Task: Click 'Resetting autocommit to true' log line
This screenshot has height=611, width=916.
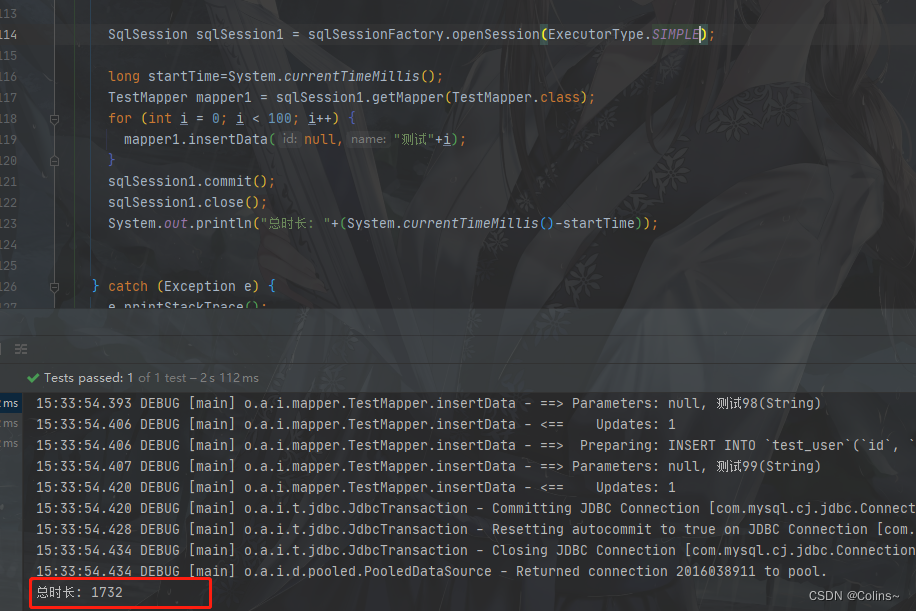Action: pyautogui.click(x=476, y=530)
